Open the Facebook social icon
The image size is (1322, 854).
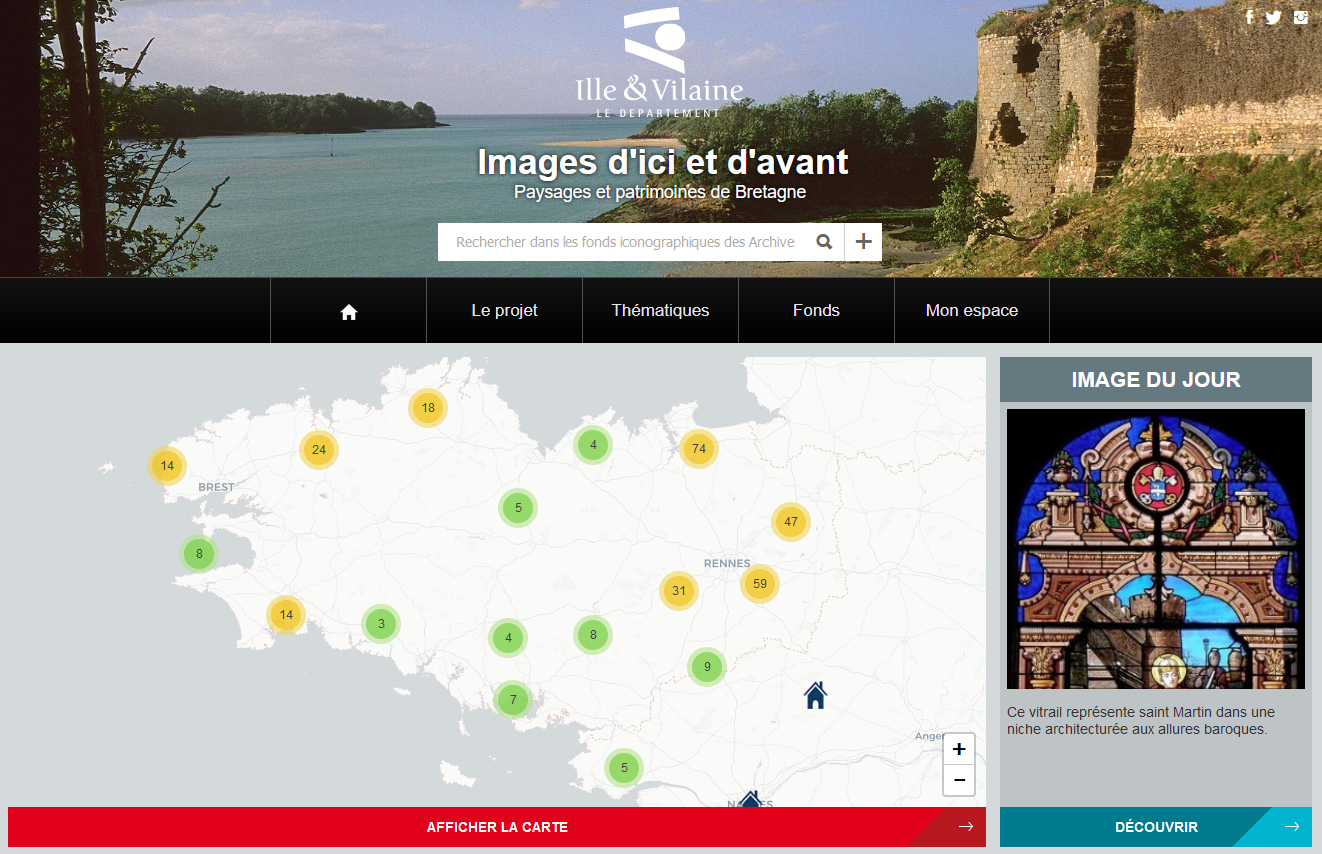click(1249, 17)
